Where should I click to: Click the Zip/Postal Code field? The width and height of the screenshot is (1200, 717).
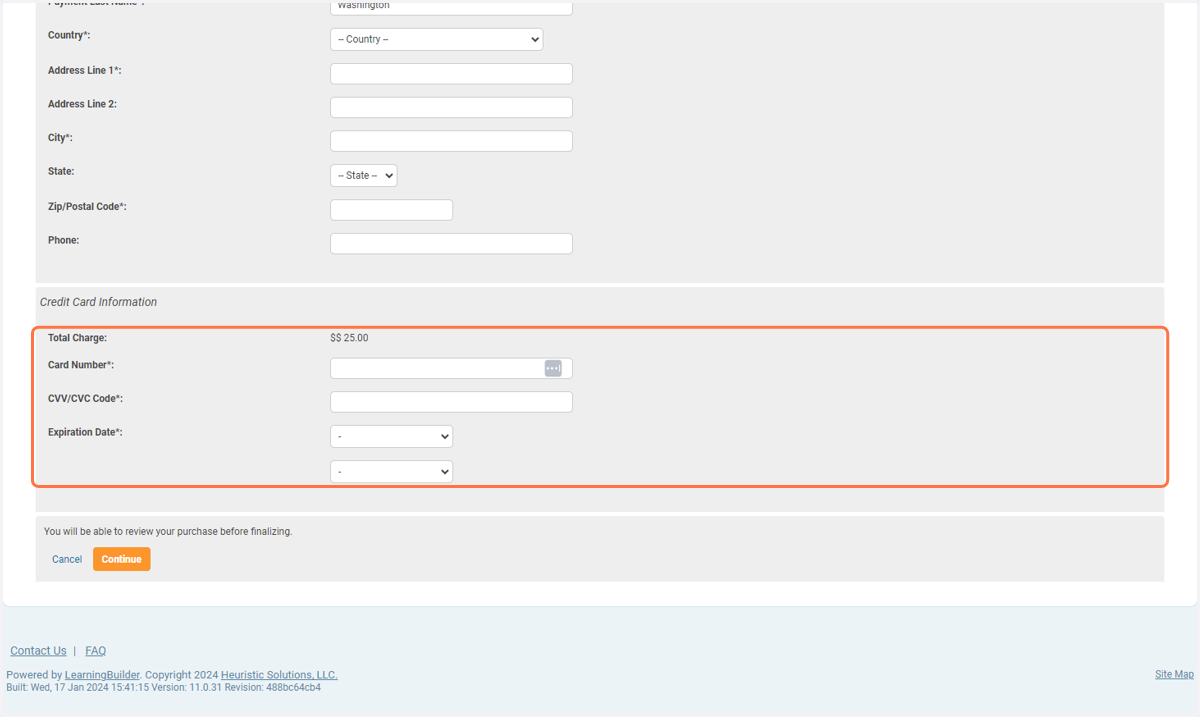click(x=391, y=210)
